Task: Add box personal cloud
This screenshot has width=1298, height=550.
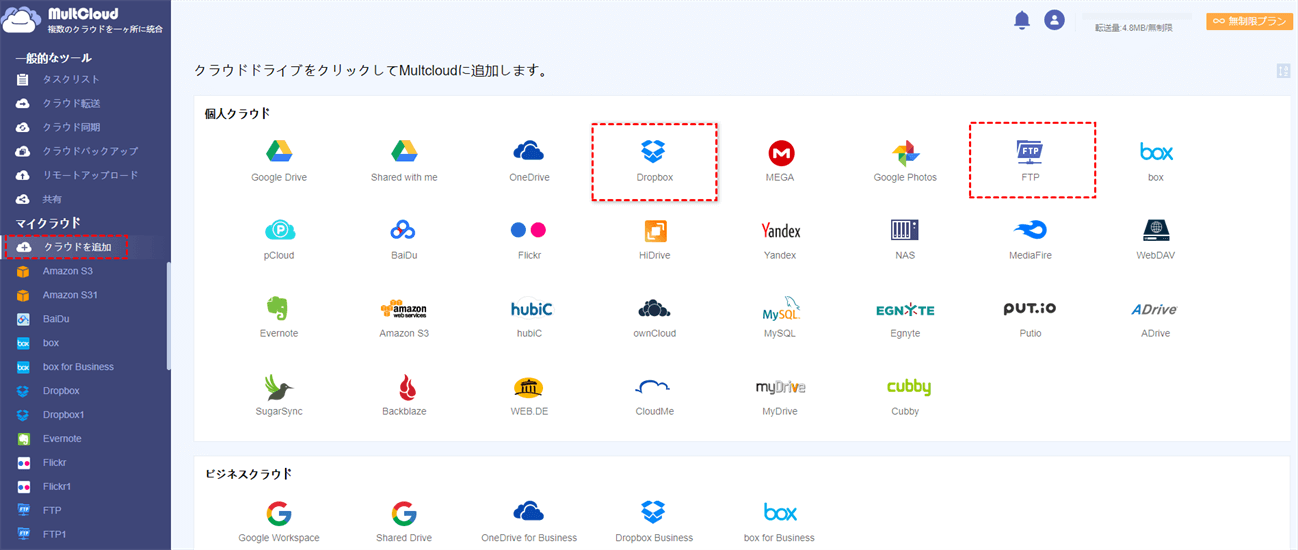Action: click(1156, 161)
